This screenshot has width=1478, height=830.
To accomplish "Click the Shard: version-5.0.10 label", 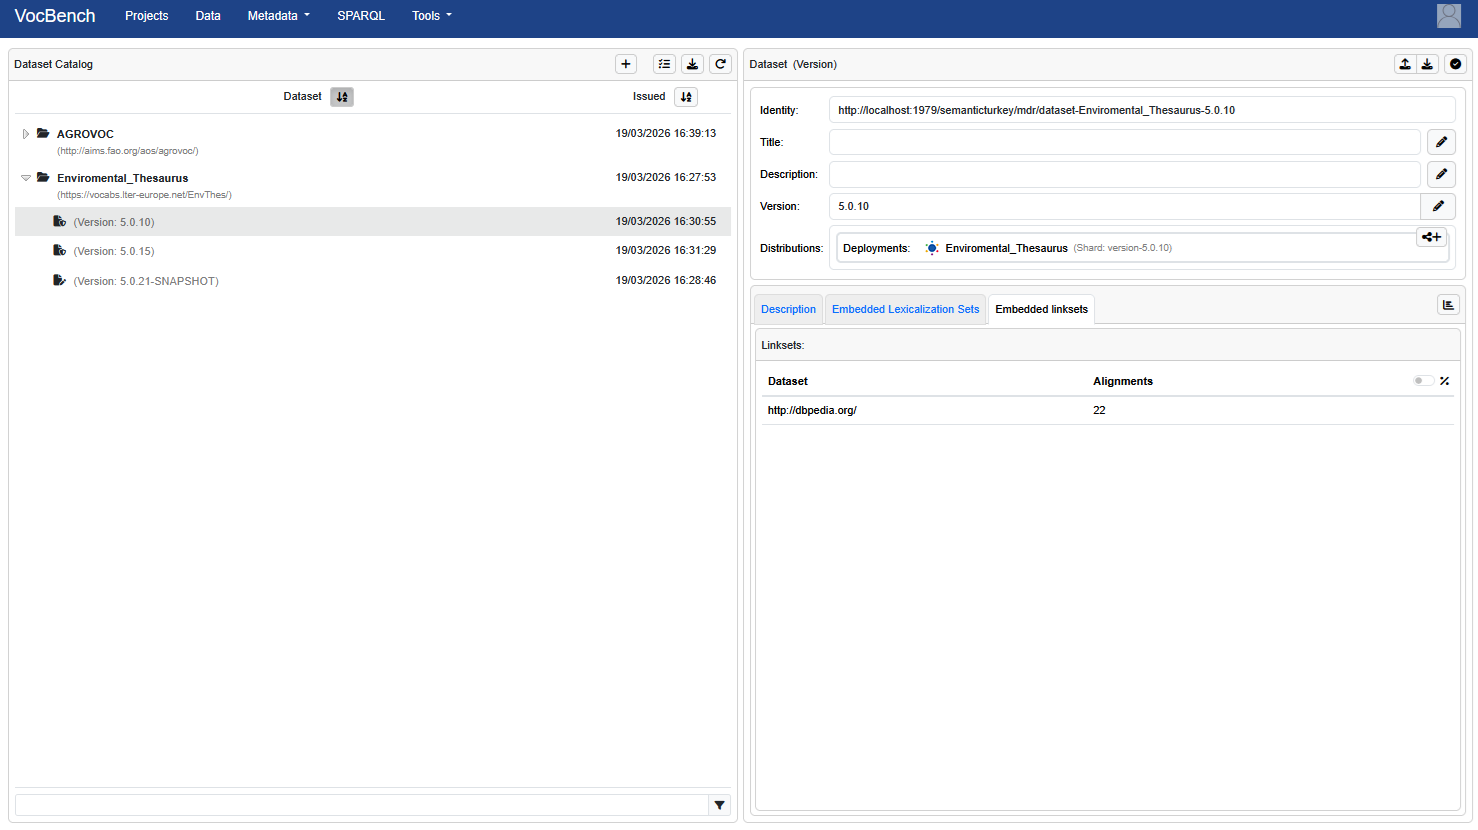I will [1123, 248].
